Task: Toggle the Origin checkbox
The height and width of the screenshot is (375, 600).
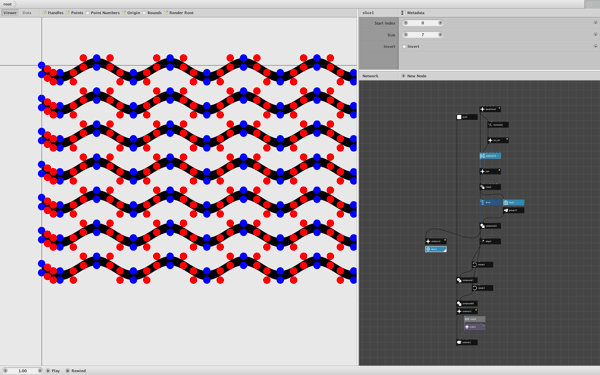Action: (x=124, y=13)
